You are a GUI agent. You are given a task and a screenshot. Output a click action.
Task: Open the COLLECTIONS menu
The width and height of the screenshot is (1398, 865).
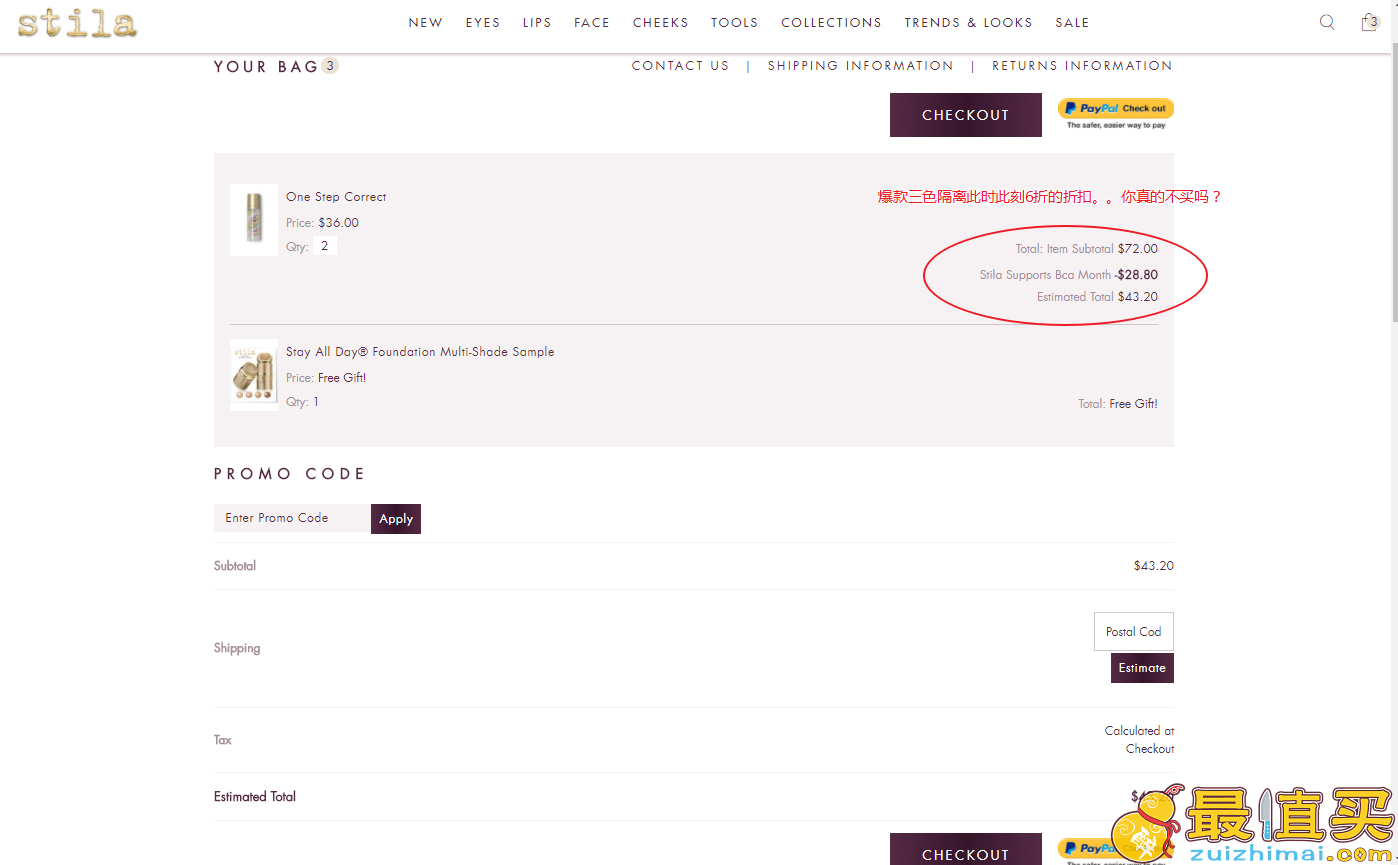tap(831, 22)
